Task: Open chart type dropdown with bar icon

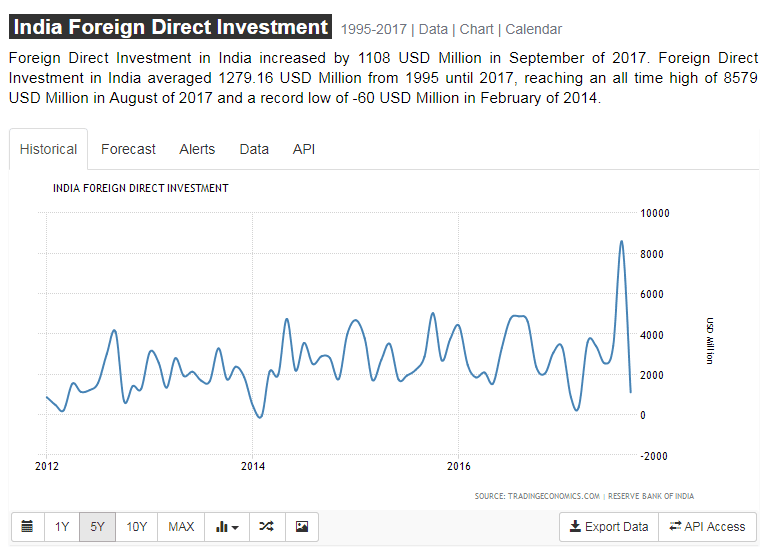Action: 227,526
